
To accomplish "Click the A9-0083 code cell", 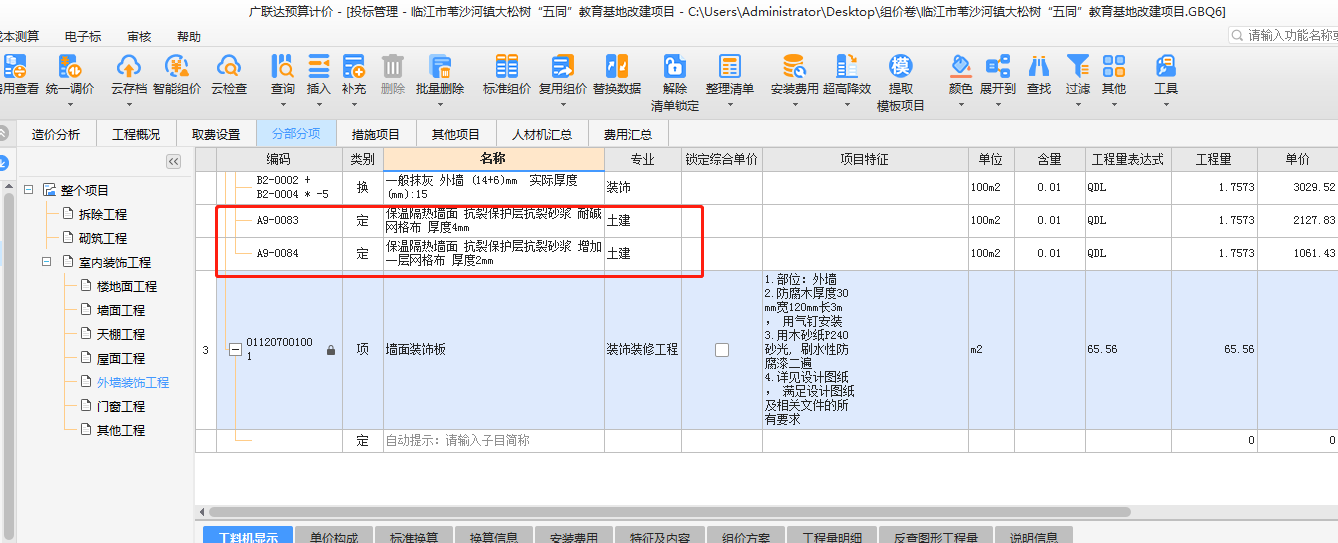I will [x=278, y=220].
